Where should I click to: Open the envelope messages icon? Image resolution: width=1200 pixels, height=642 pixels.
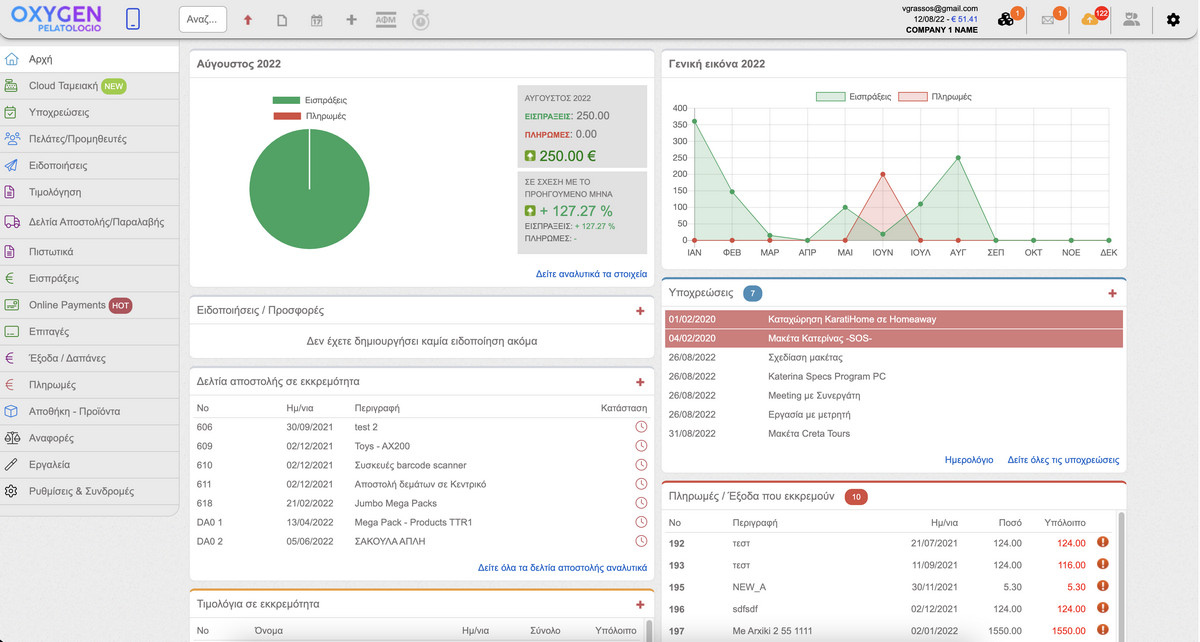coord(1048,19)
